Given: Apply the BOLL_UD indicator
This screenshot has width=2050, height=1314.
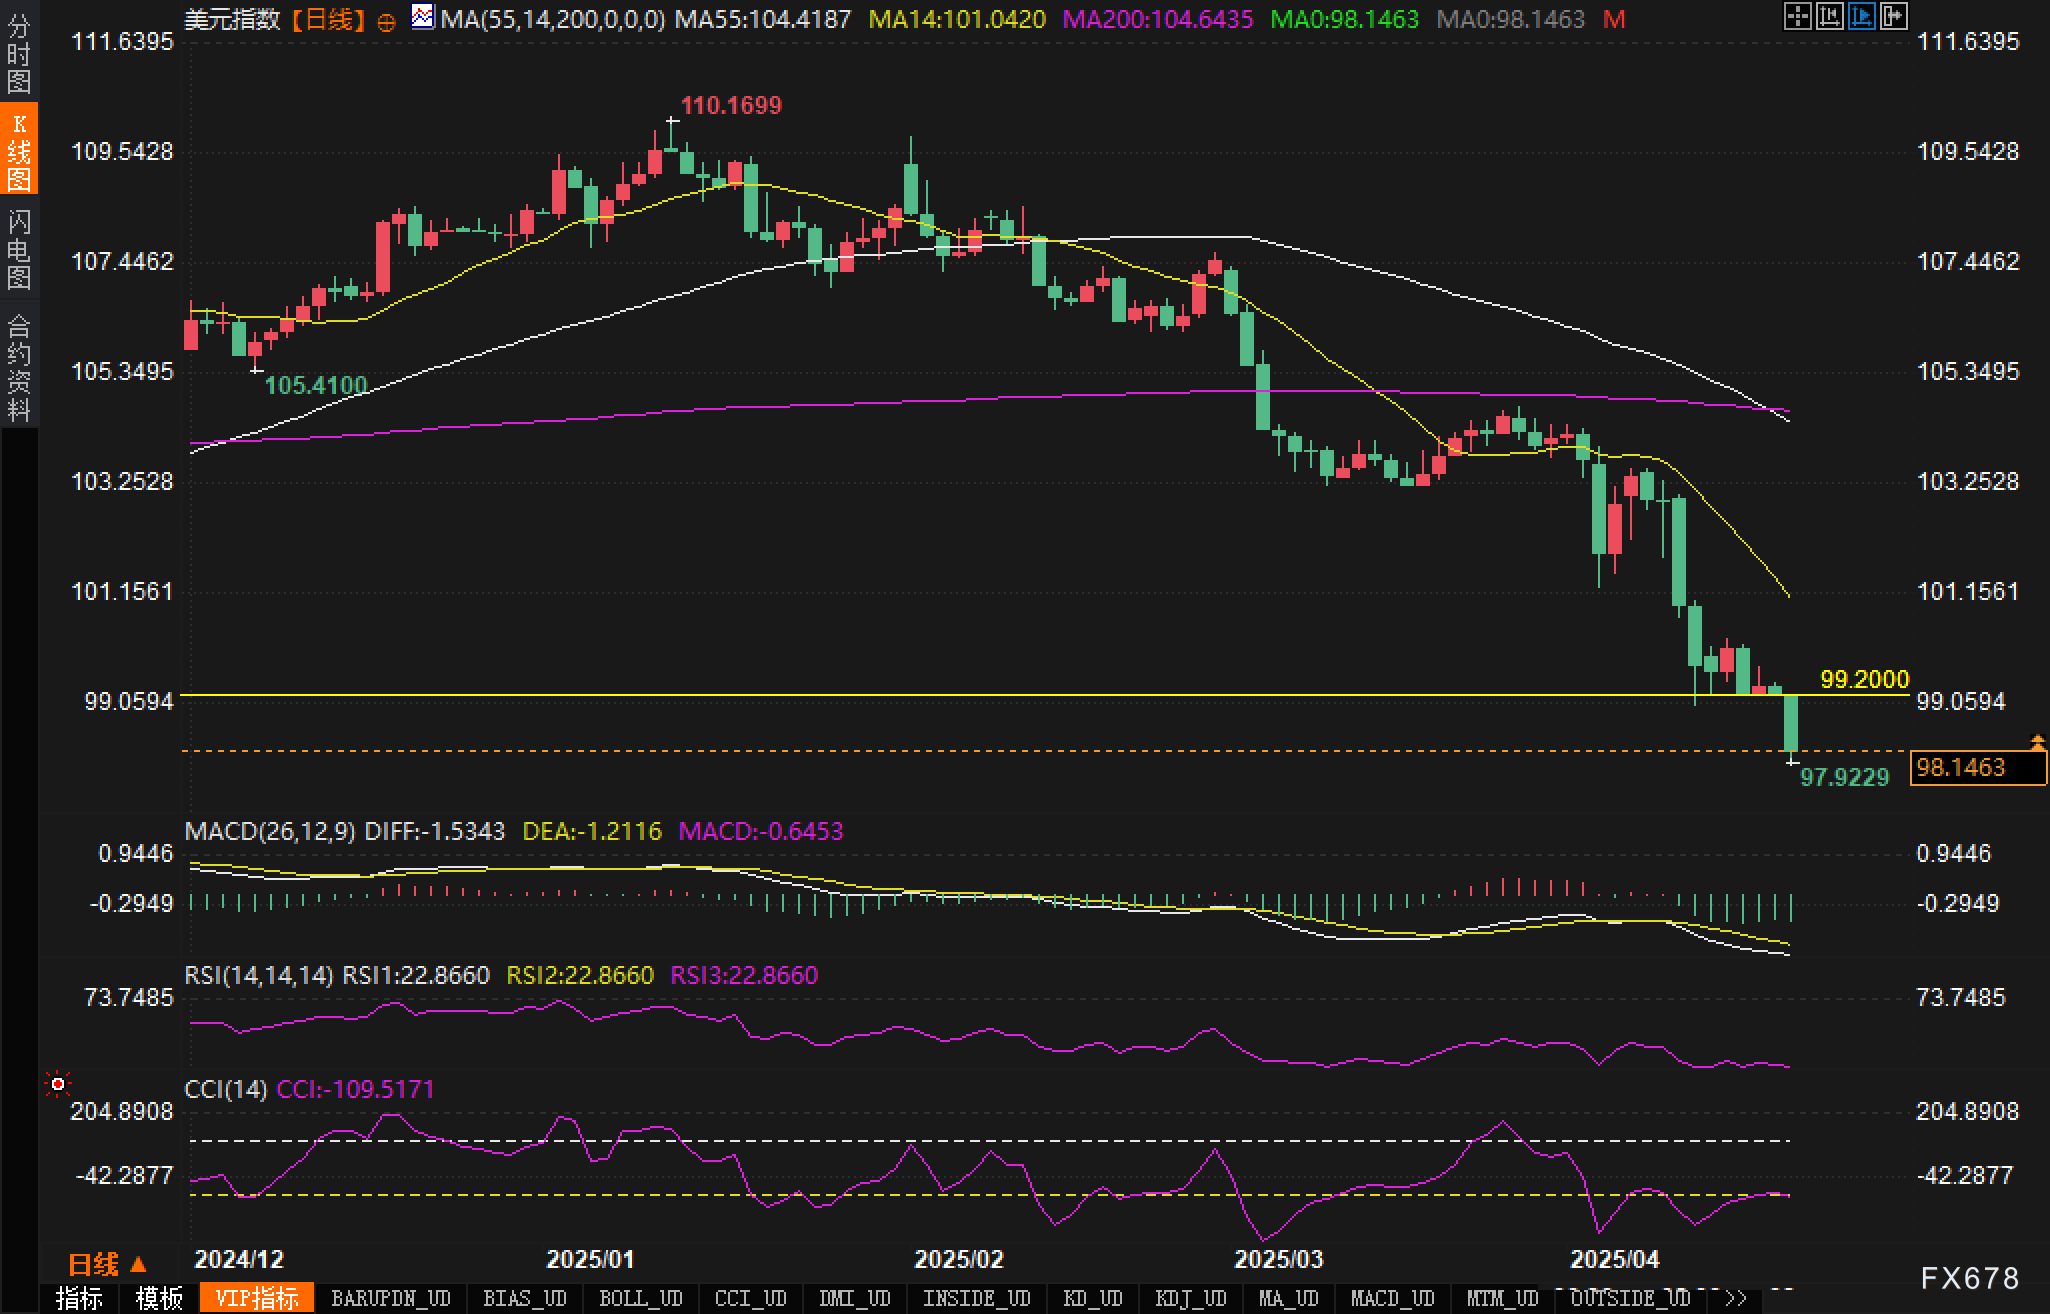Looking at the screenshot, I should pyautogui.click(x=640, y=1298).
